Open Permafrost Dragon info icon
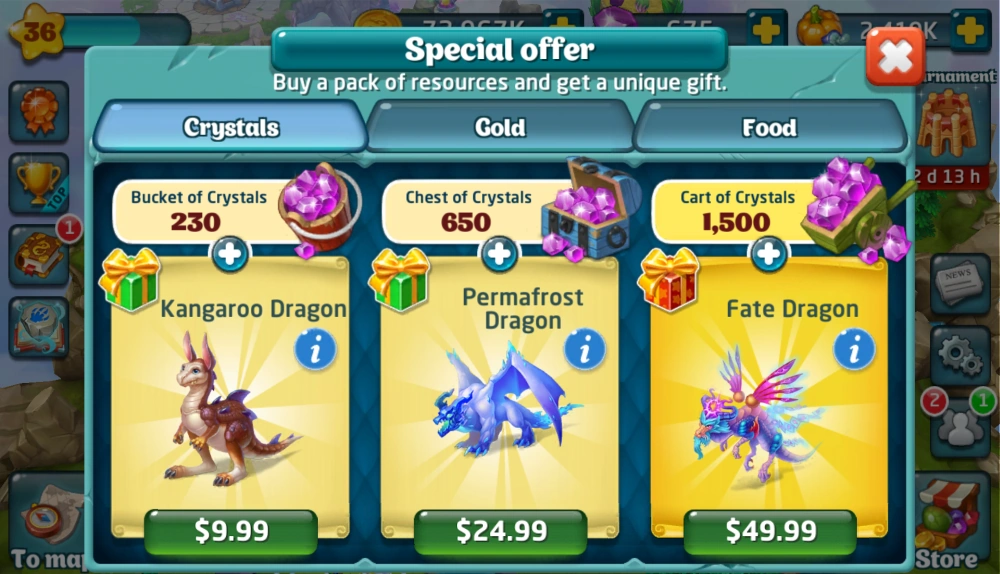 585,350
